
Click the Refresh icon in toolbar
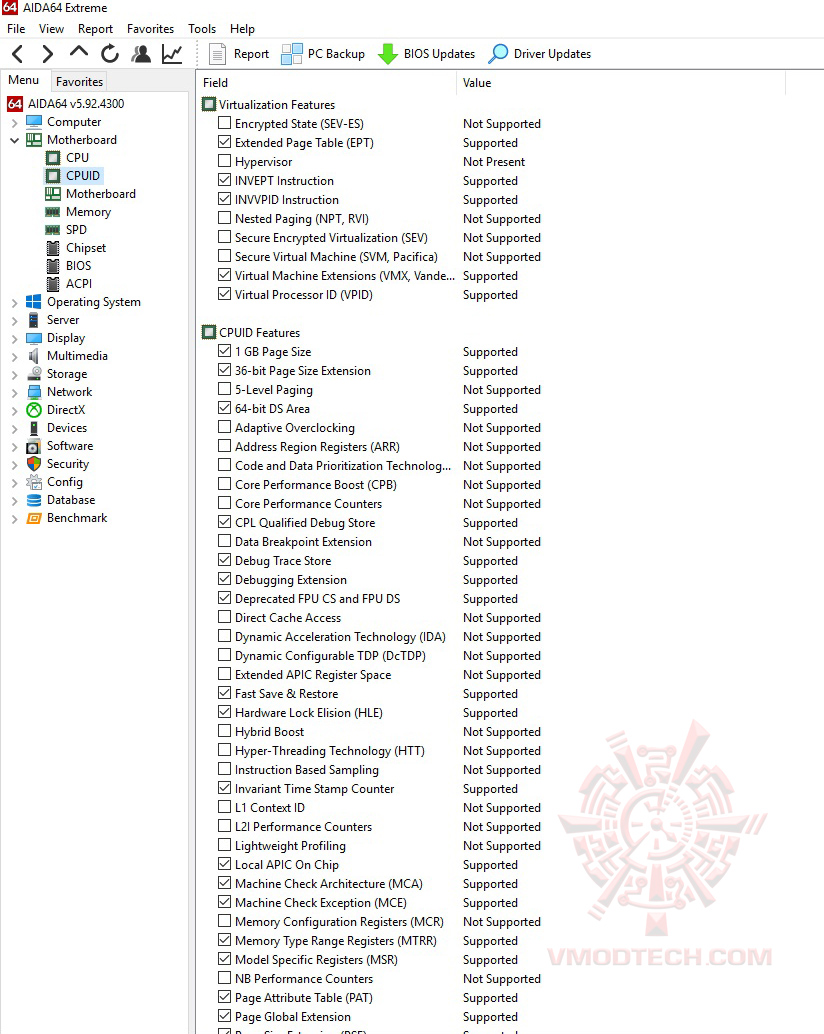tap(110, 53)
